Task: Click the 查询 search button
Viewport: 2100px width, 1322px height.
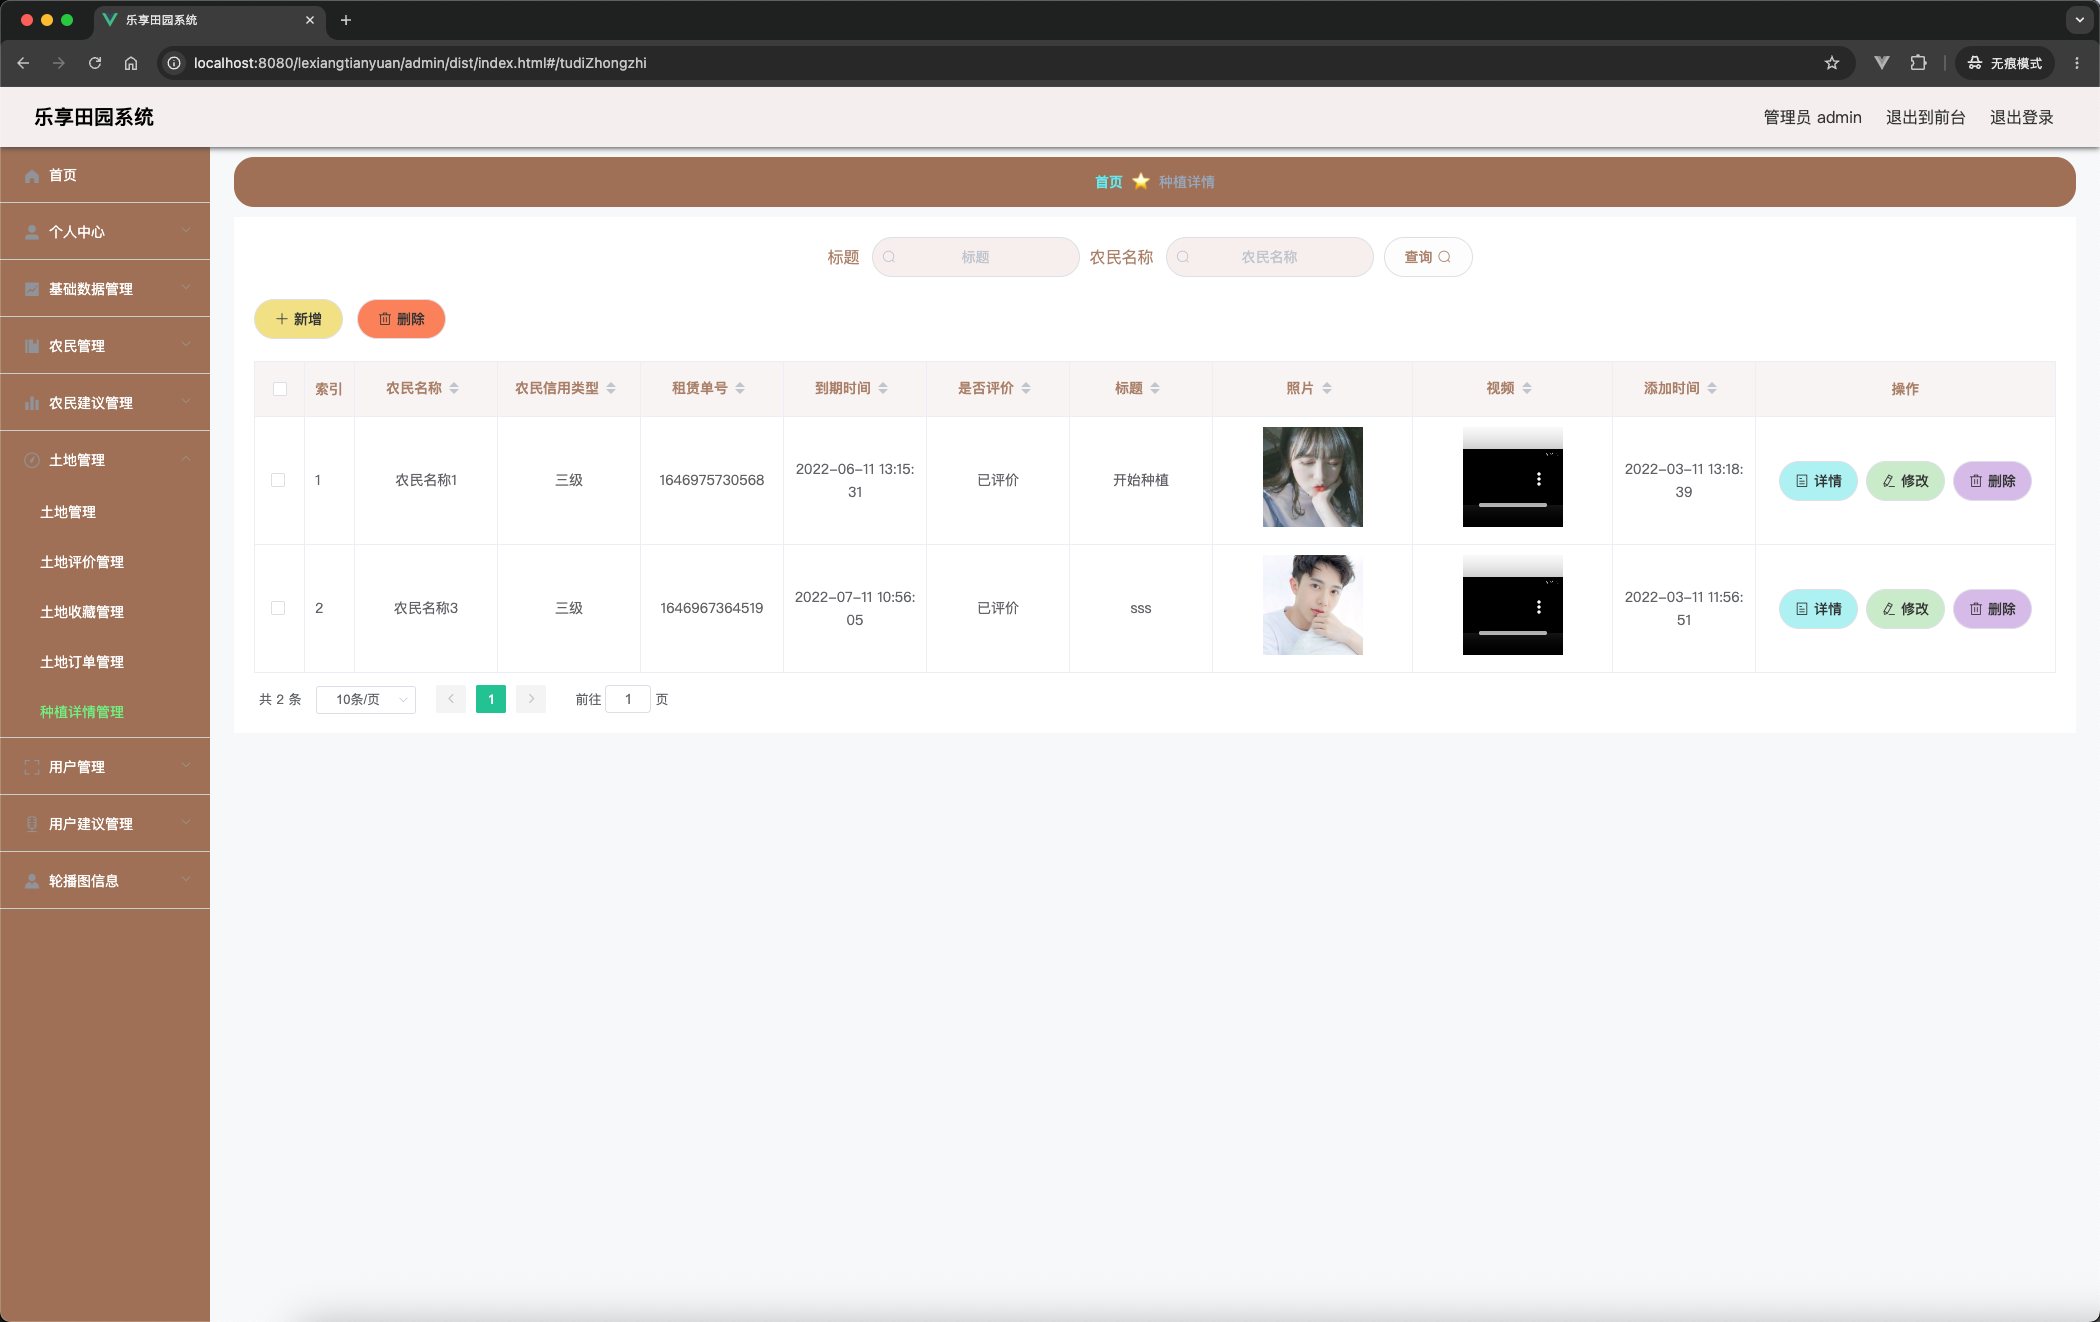Action: click(1428, 257)
